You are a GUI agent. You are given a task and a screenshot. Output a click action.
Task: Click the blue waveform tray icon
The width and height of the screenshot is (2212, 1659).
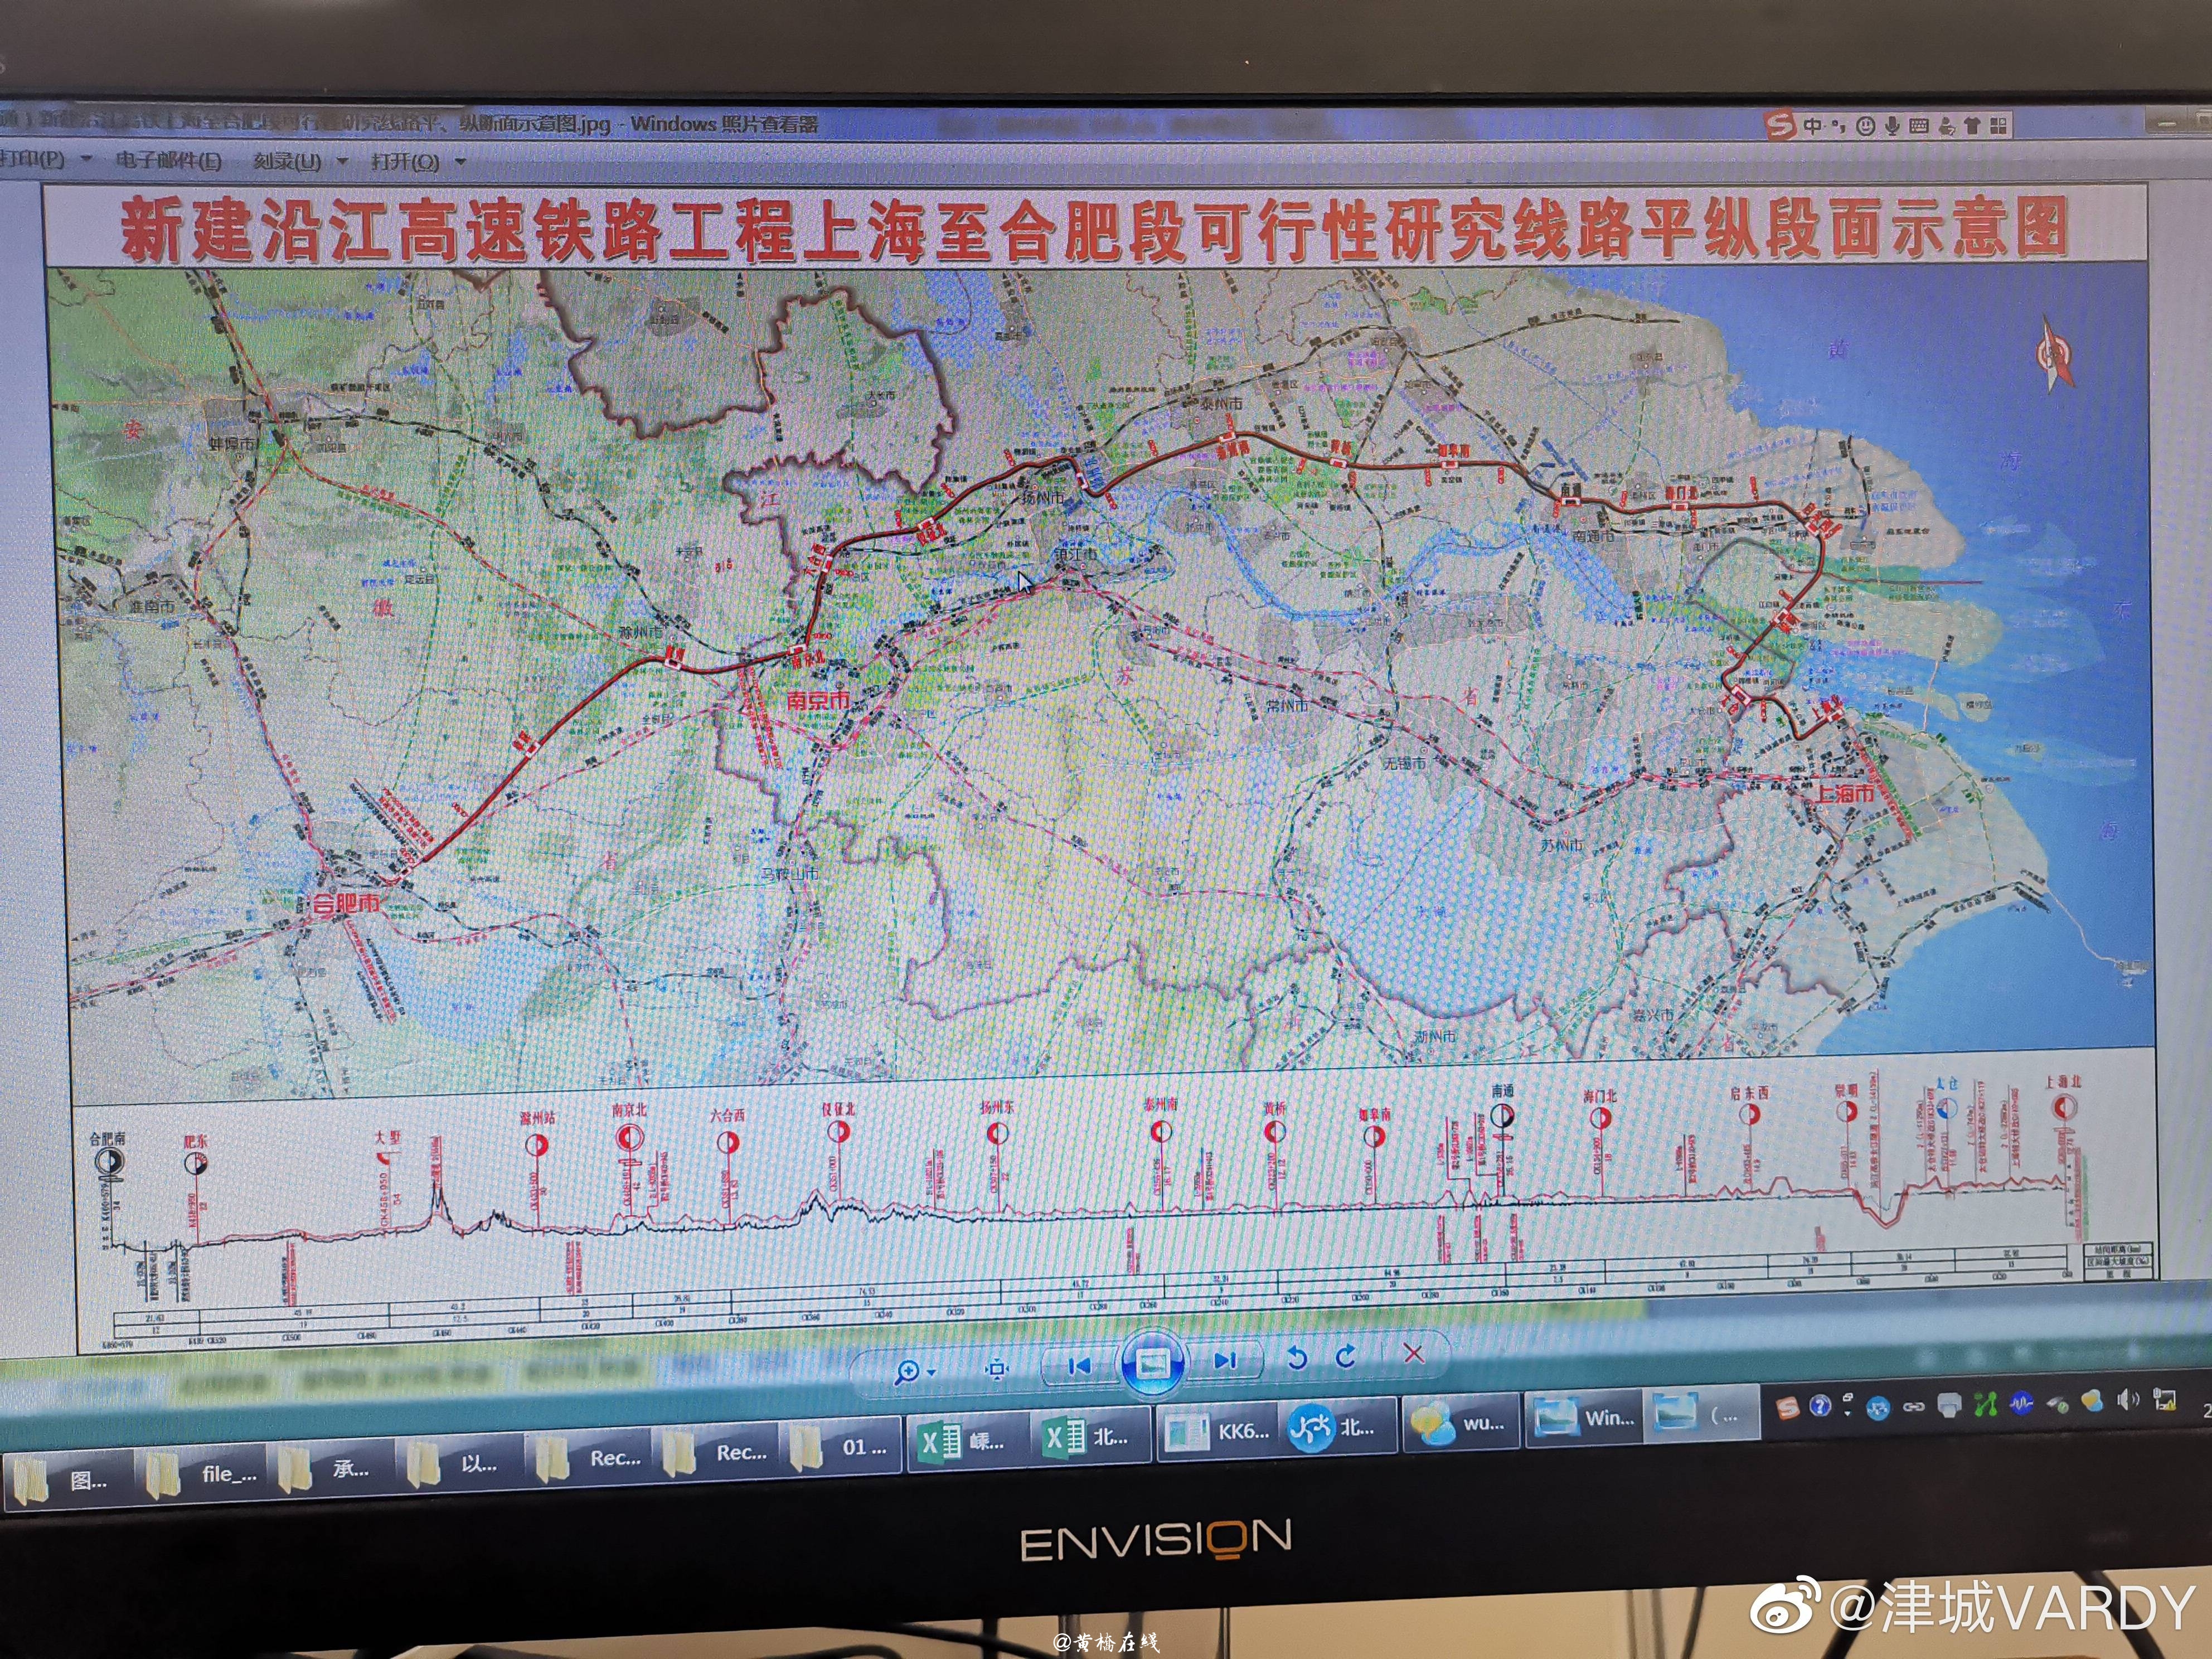pos(2021,1403)
